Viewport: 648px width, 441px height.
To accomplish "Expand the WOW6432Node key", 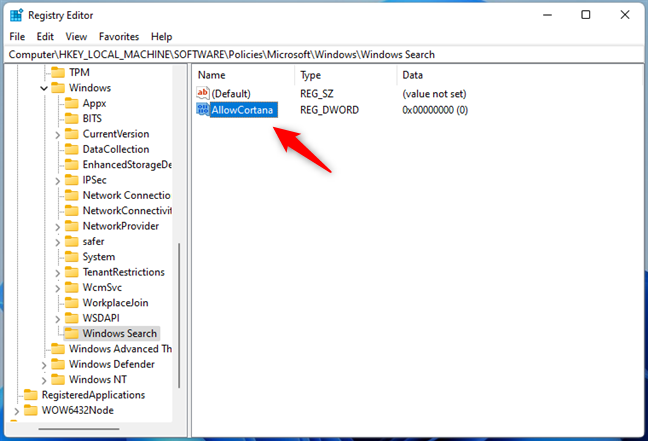I will [17, 411].
